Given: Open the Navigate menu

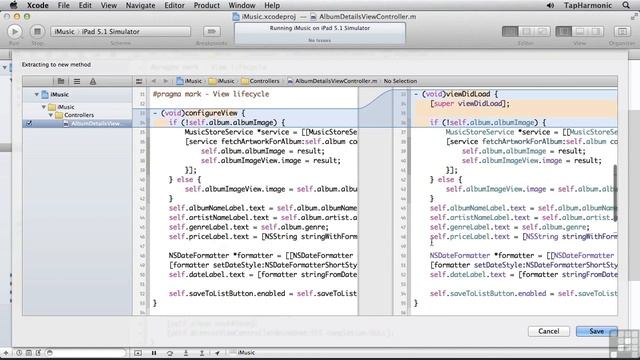Looking at the screenshot, I should coord(140,5).
